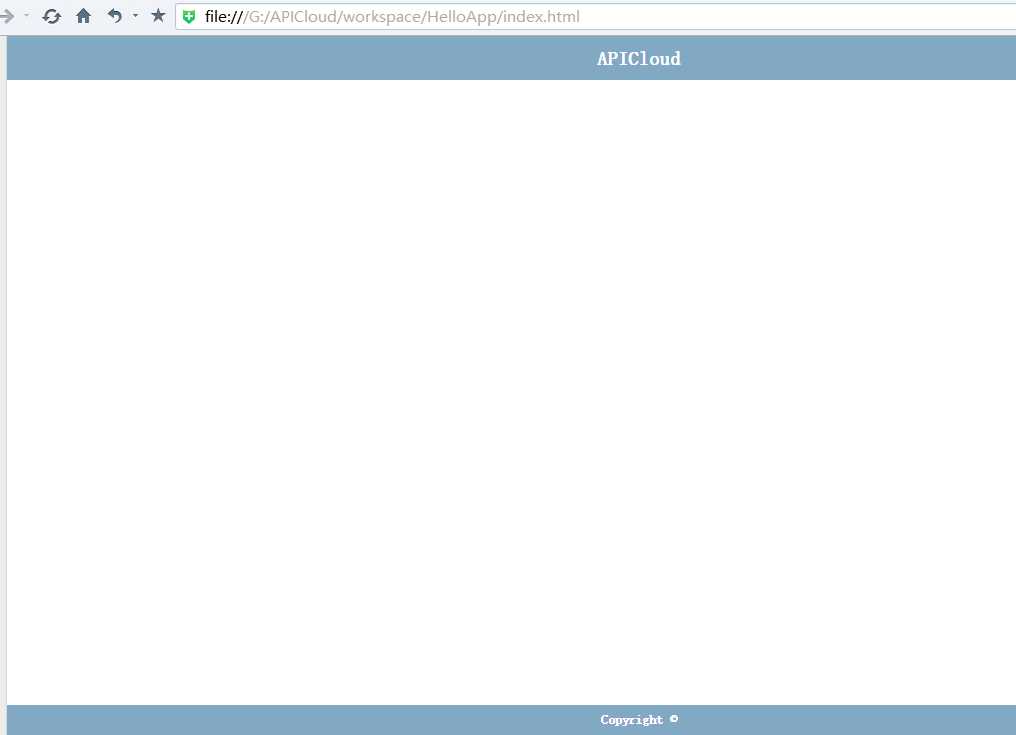
Task: Go to the browser home page
Action: coord(84,16)
